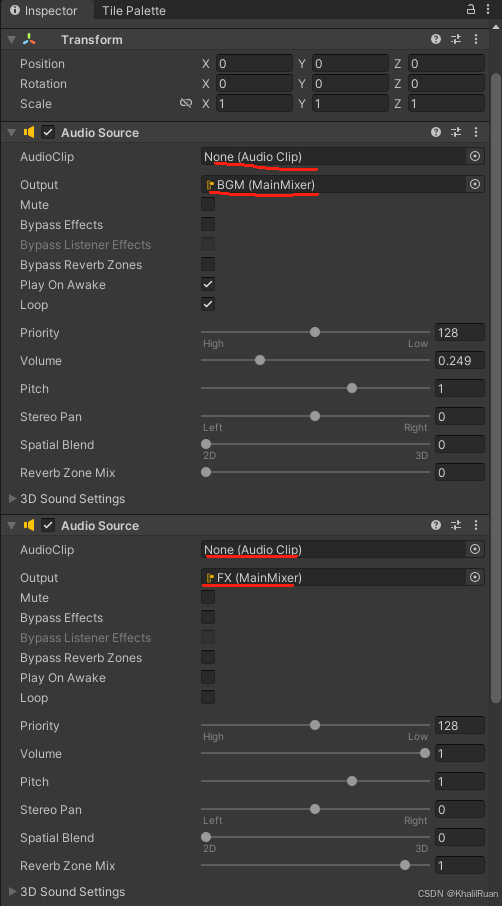Viewport: 502px width, 906px height.
Task: Click the Scale Z input field
Action: pyautogui.click(x=446, y=103)
